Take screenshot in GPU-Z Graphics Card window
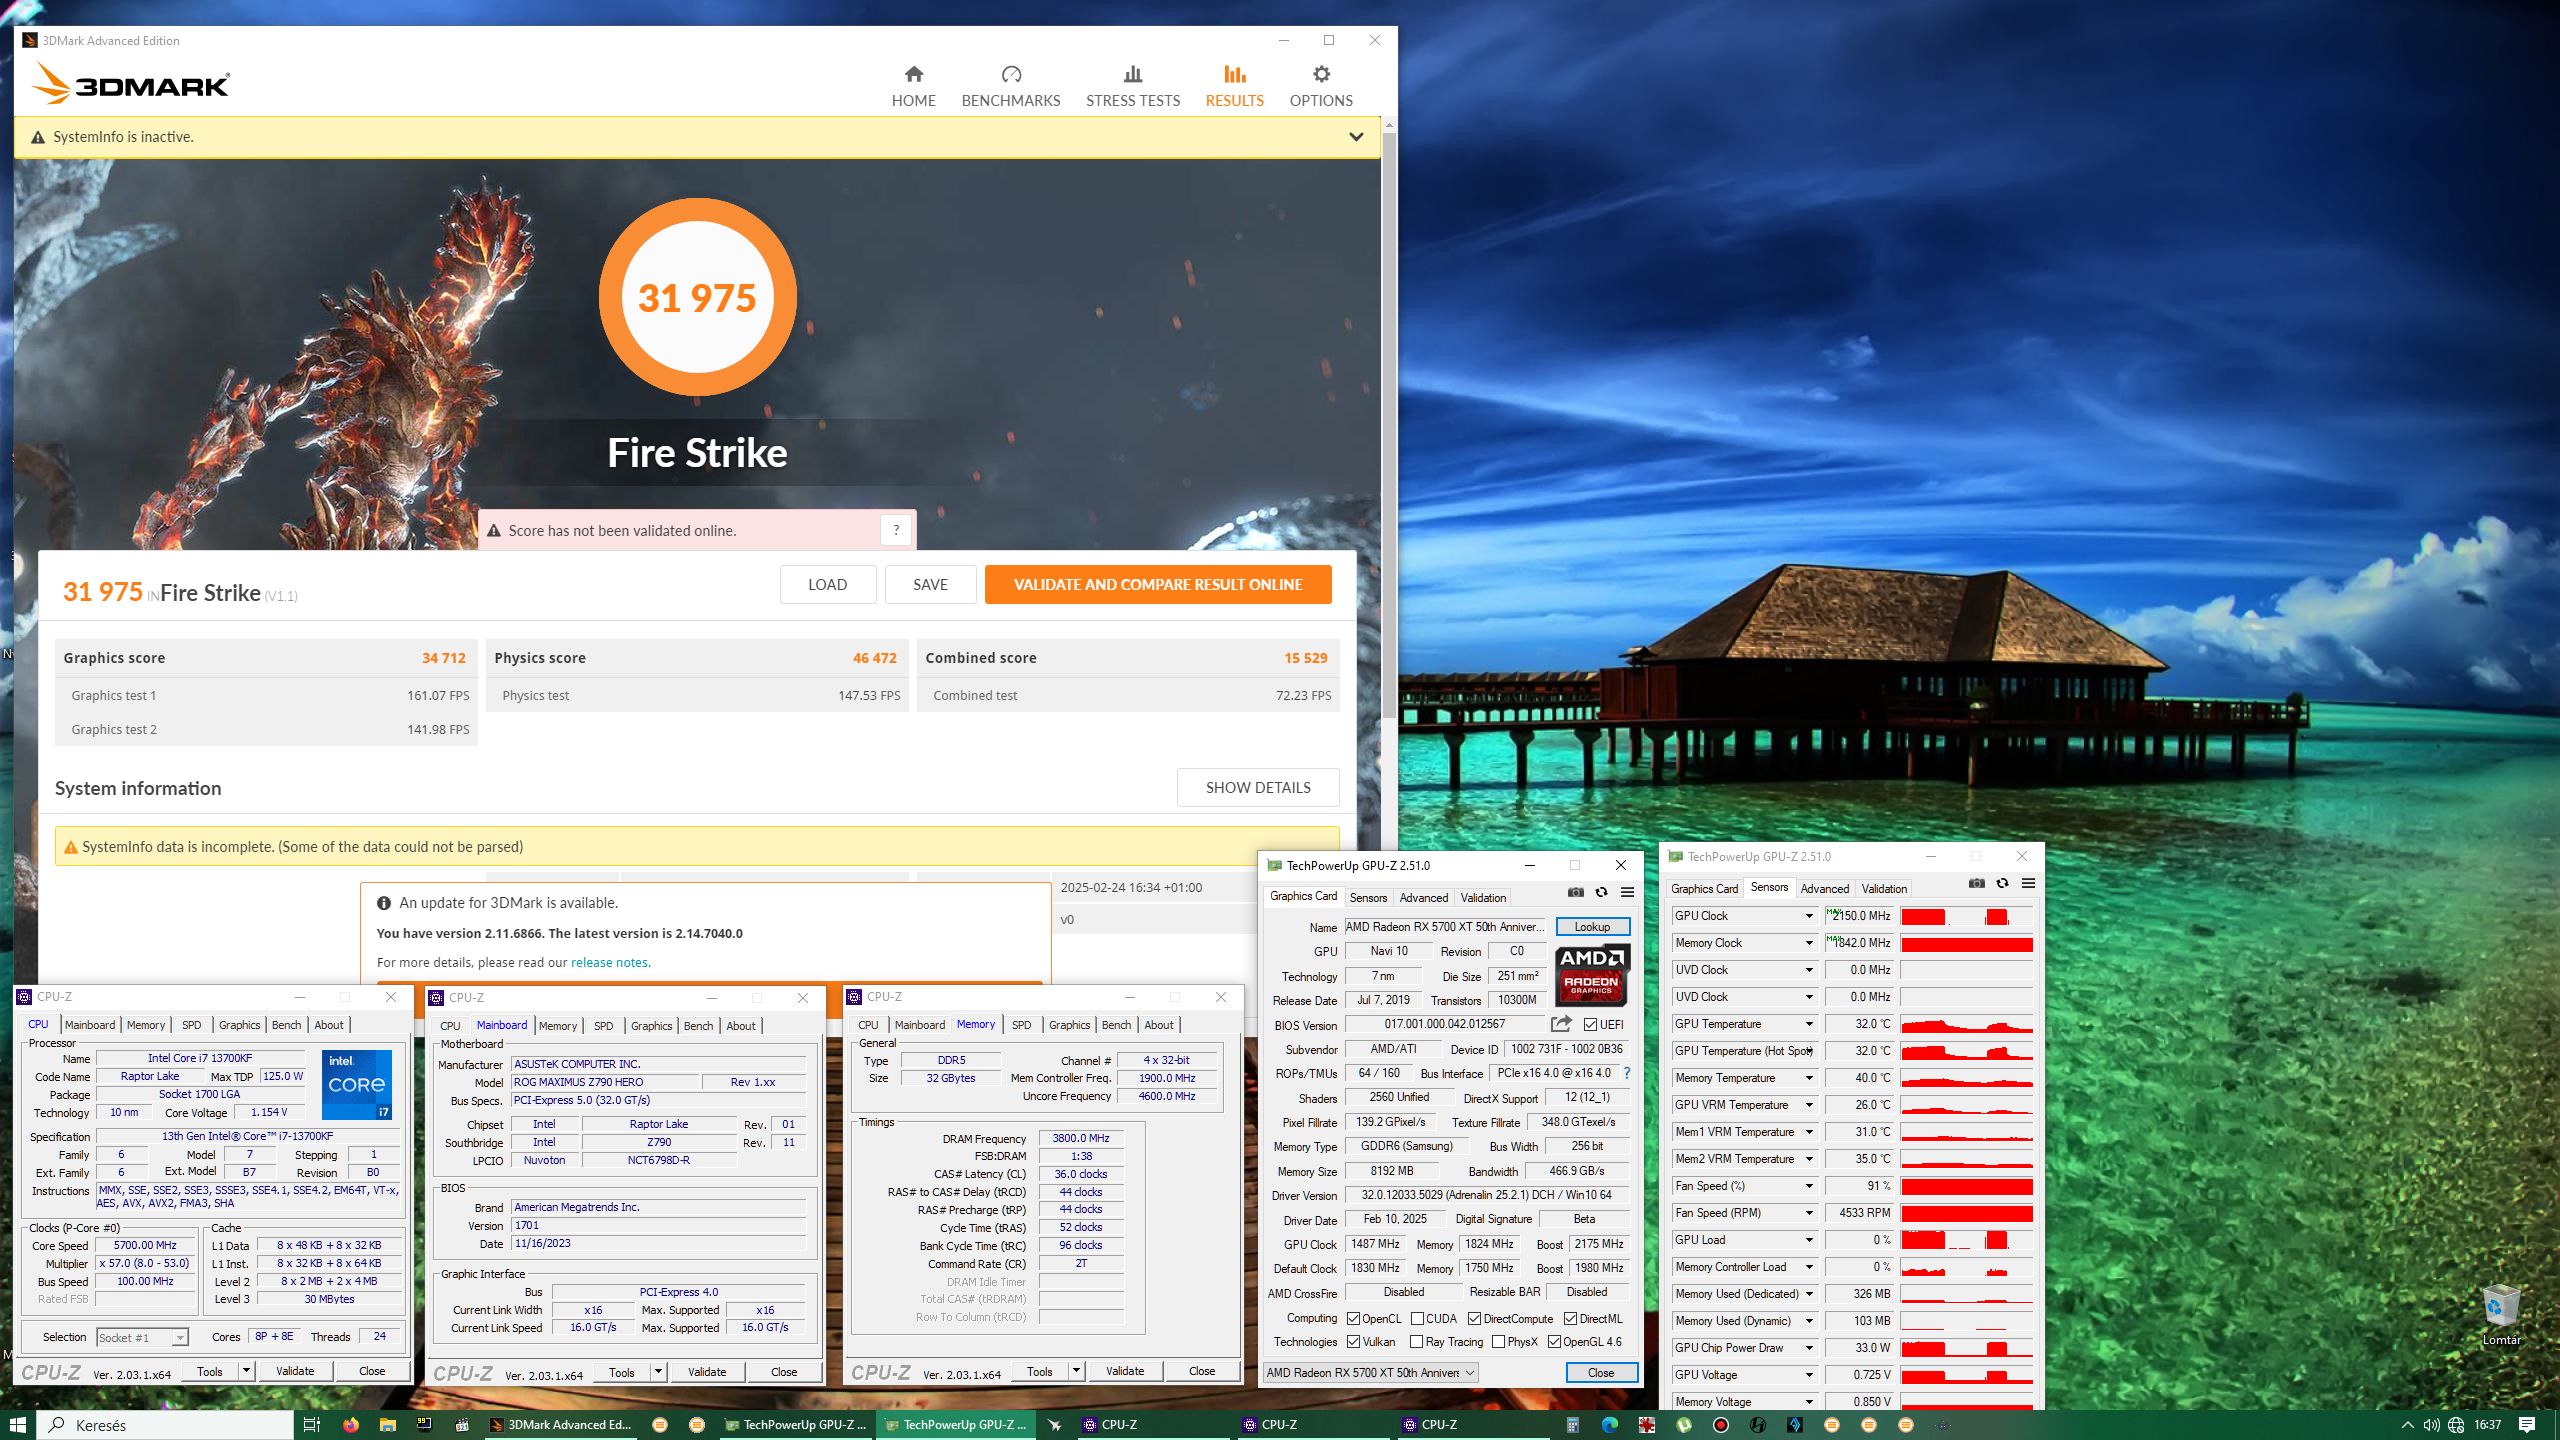The width and height of the screenshot is (2560, 1440). point(1575,892)
